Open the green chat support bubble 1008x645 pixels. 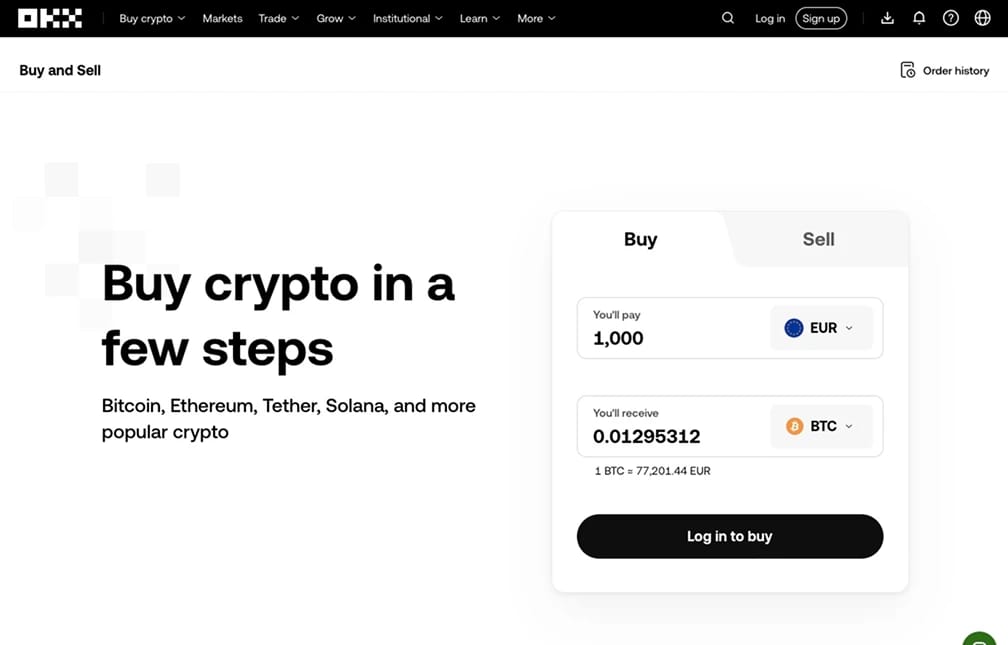click(x=979, y=639)
